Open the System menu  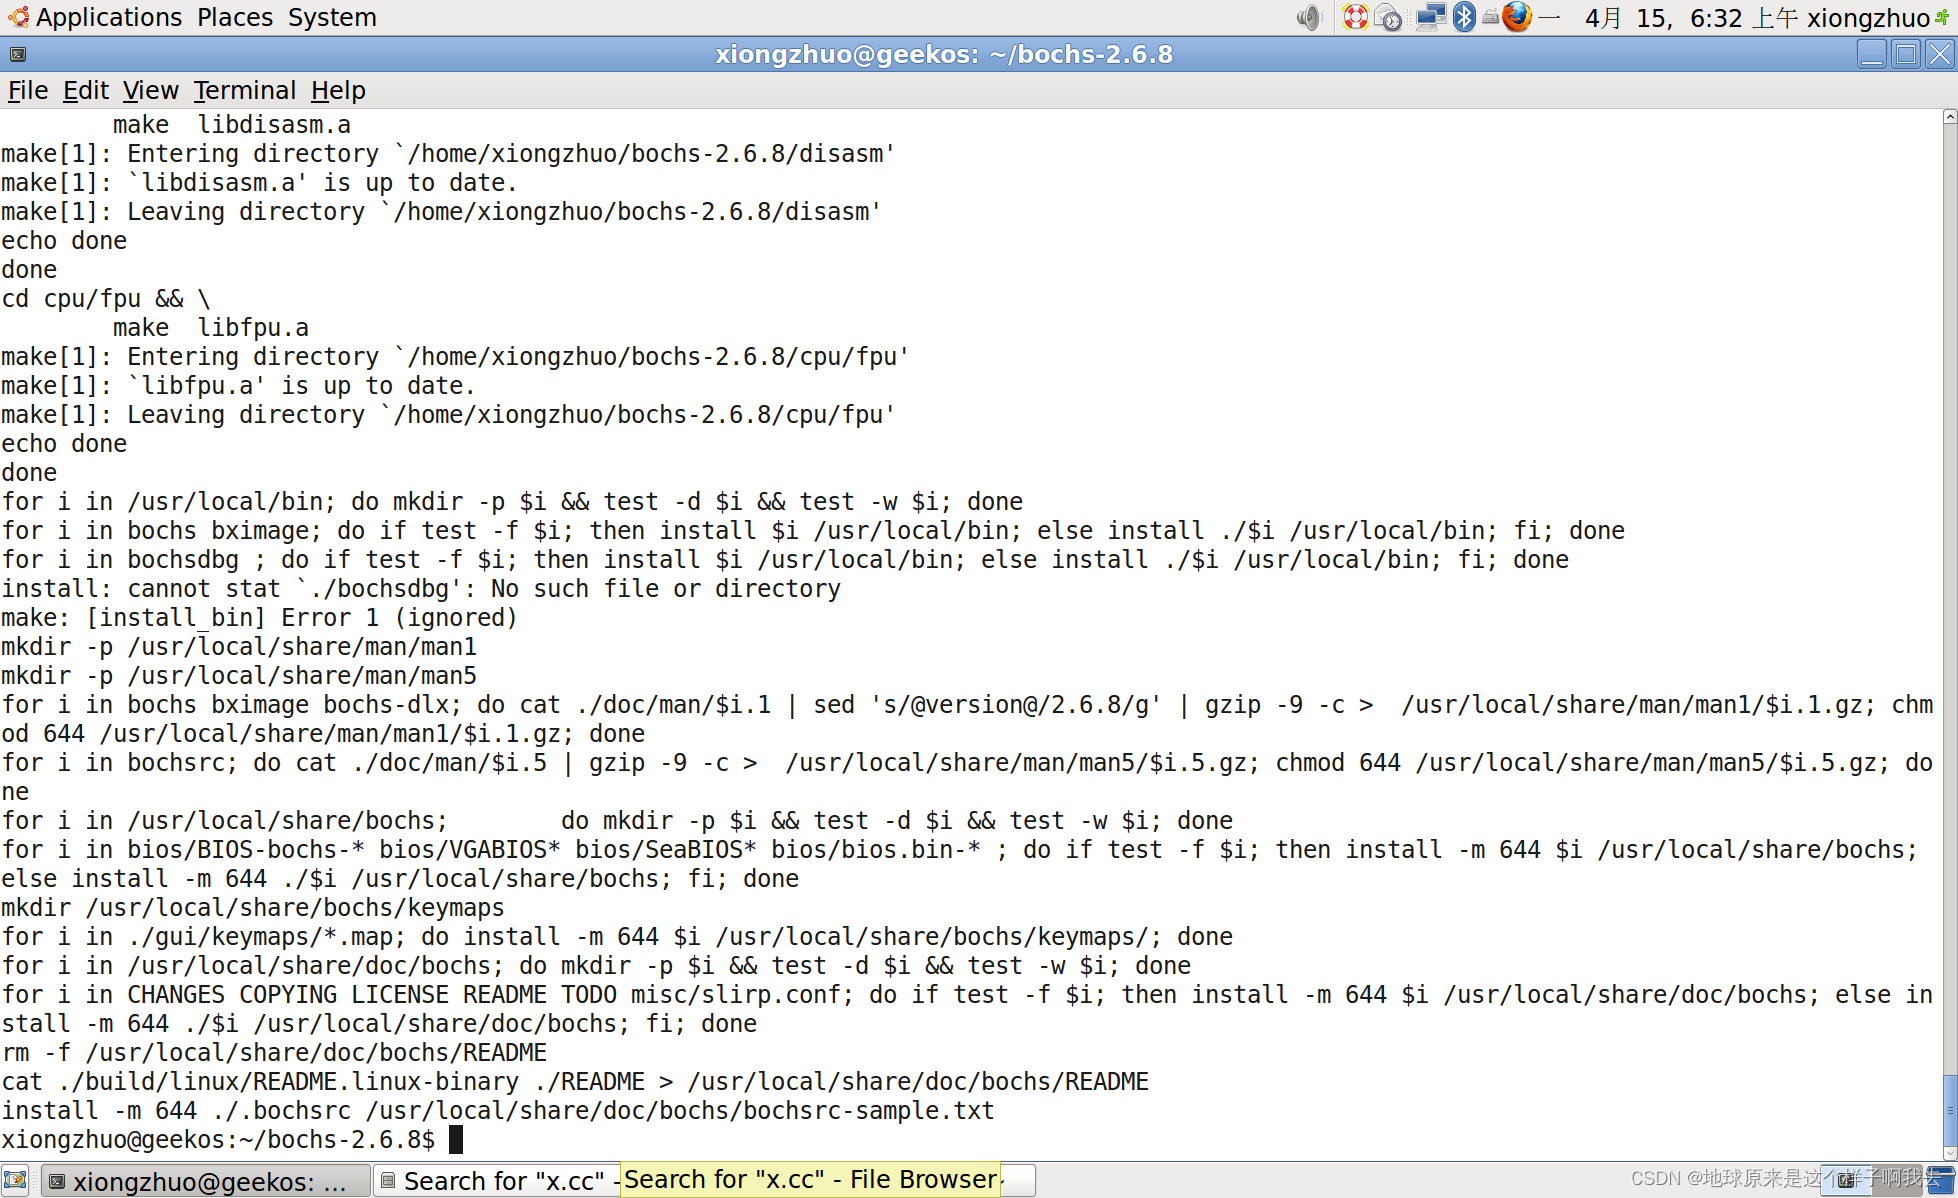coord(332,17)
